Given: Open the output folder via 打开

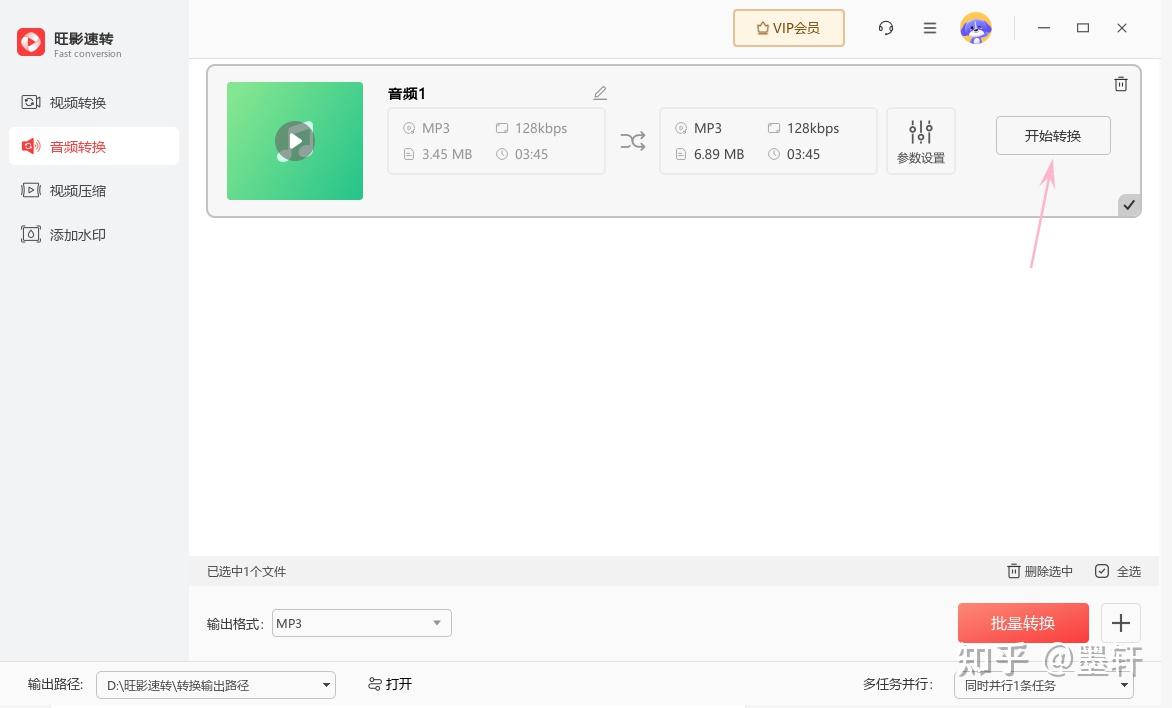Looking at the screenshot, I should (x=390, y=684).
